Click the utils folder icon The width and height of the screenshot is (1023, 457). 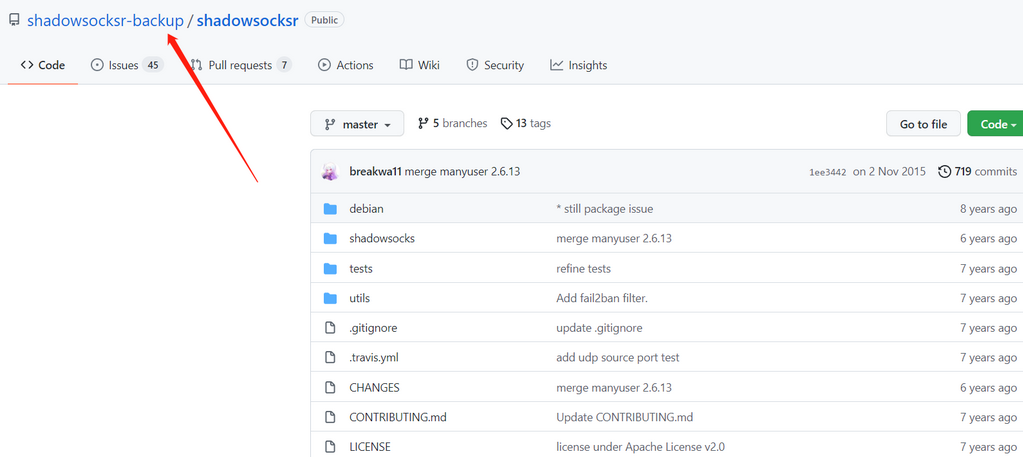click(x=330, y=298)
